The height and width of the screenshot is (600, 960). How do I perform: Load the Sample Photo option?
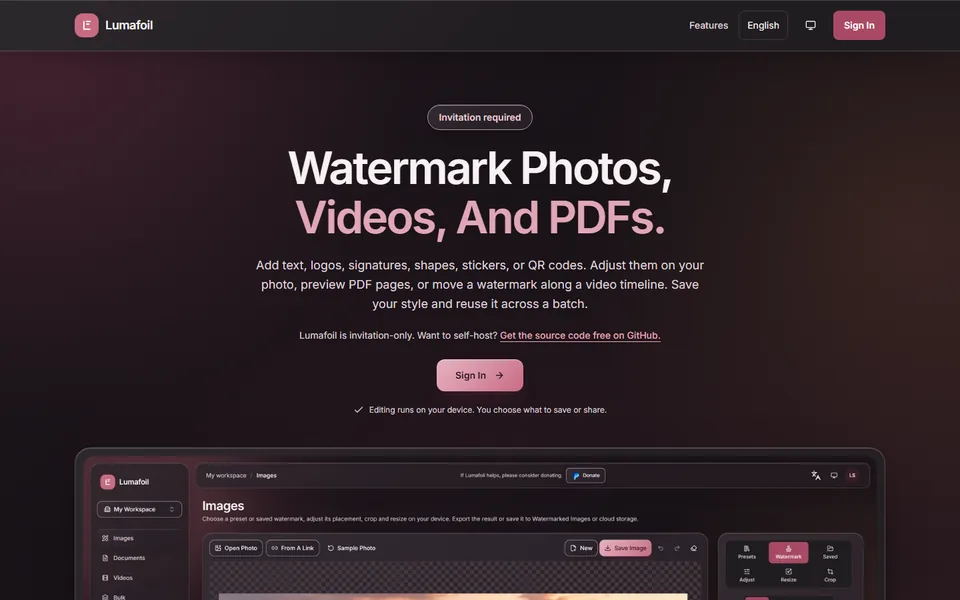tap(351, 548)
